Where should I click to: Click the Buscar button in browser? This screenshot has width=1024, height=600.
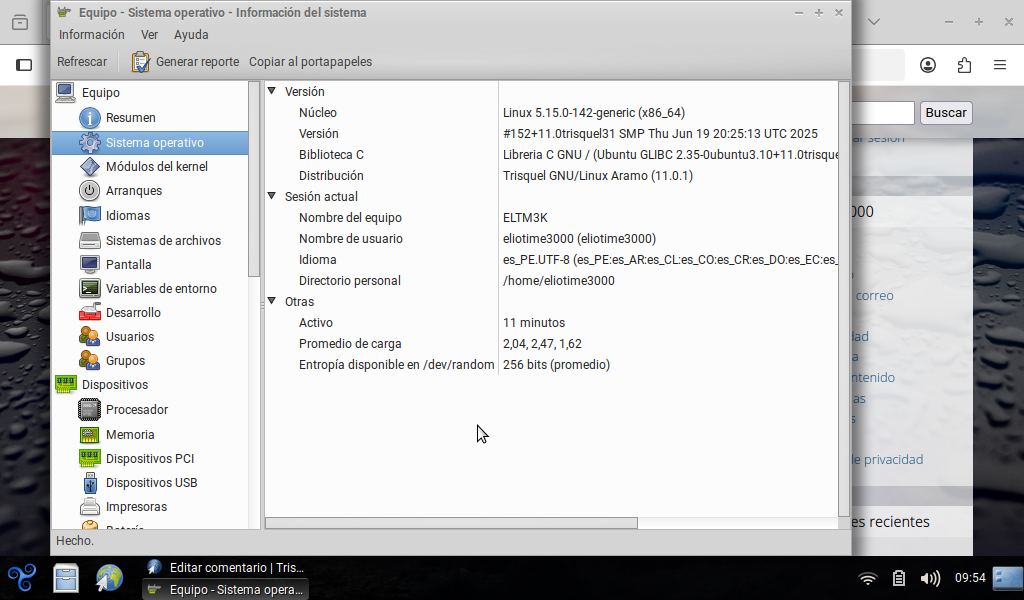(946, 113)
